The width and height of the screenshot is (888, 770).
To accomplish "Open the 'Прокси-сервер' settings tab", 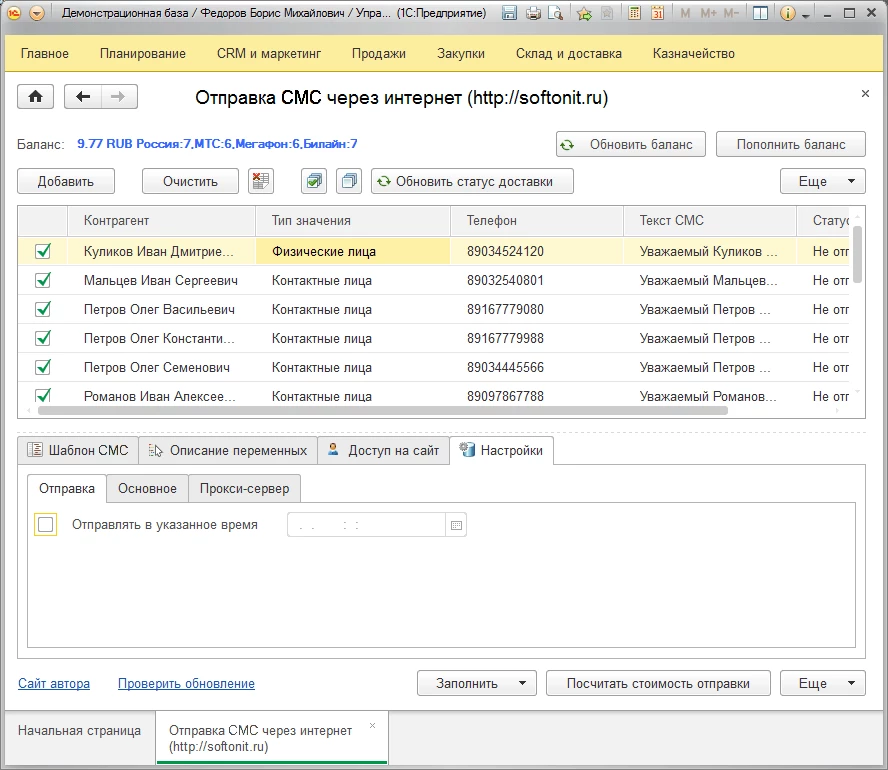I will [x=244, y=489].
